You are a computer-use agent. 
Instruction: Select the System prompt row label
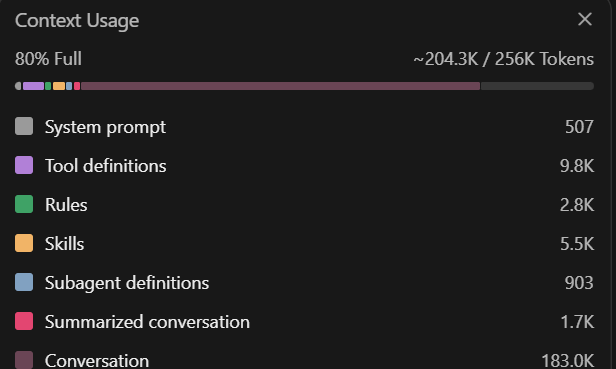click(105, 127)
